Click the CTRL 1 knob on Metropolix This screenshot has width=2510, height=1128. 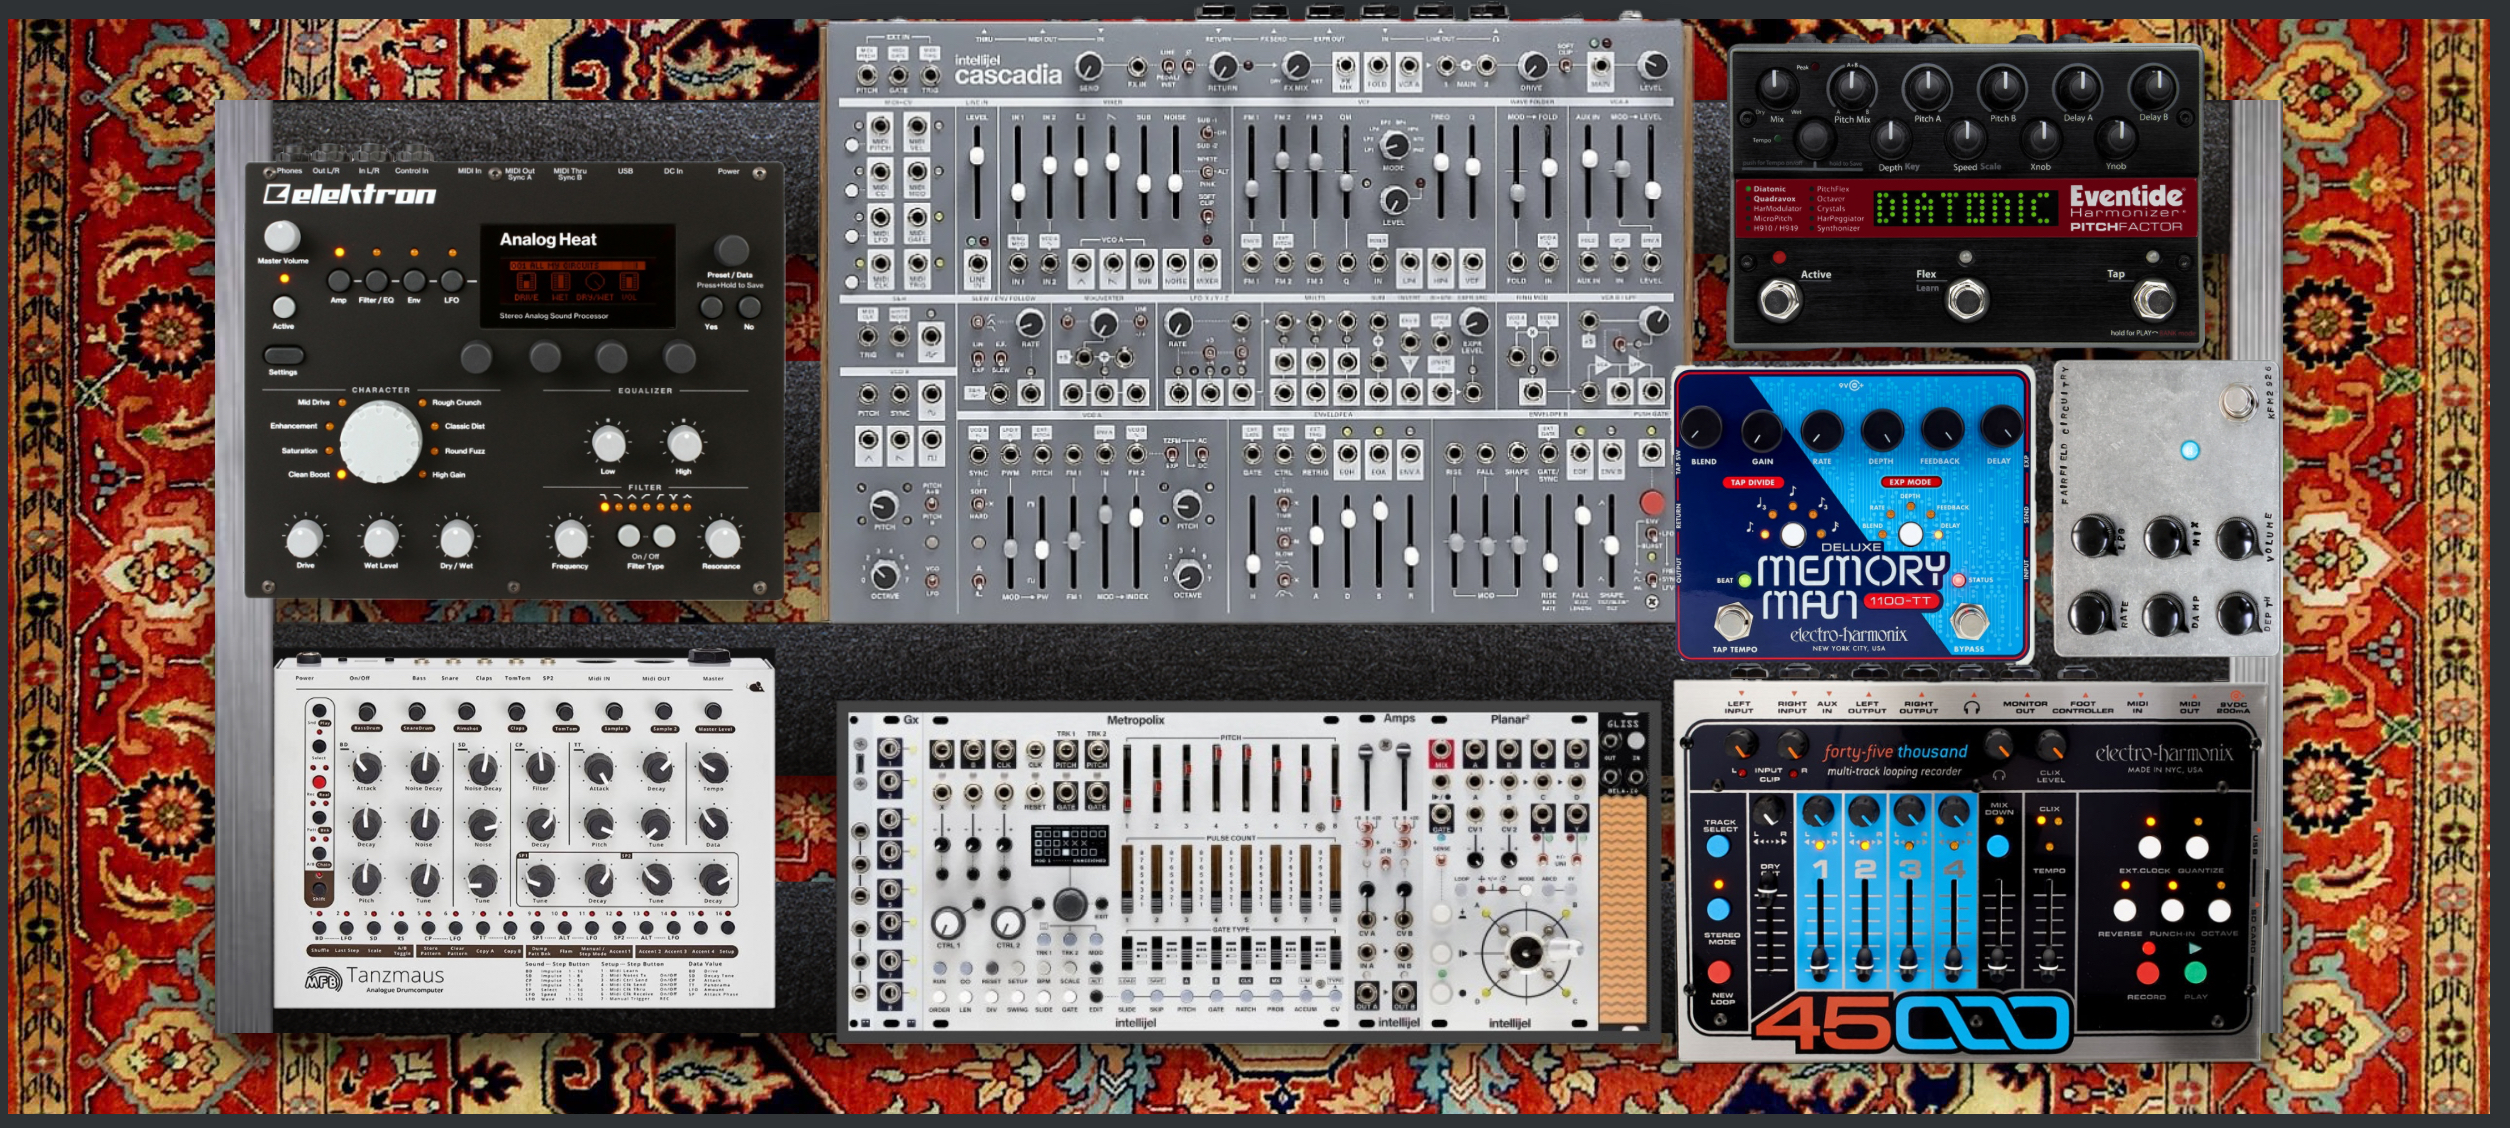(x=947, y=922)
